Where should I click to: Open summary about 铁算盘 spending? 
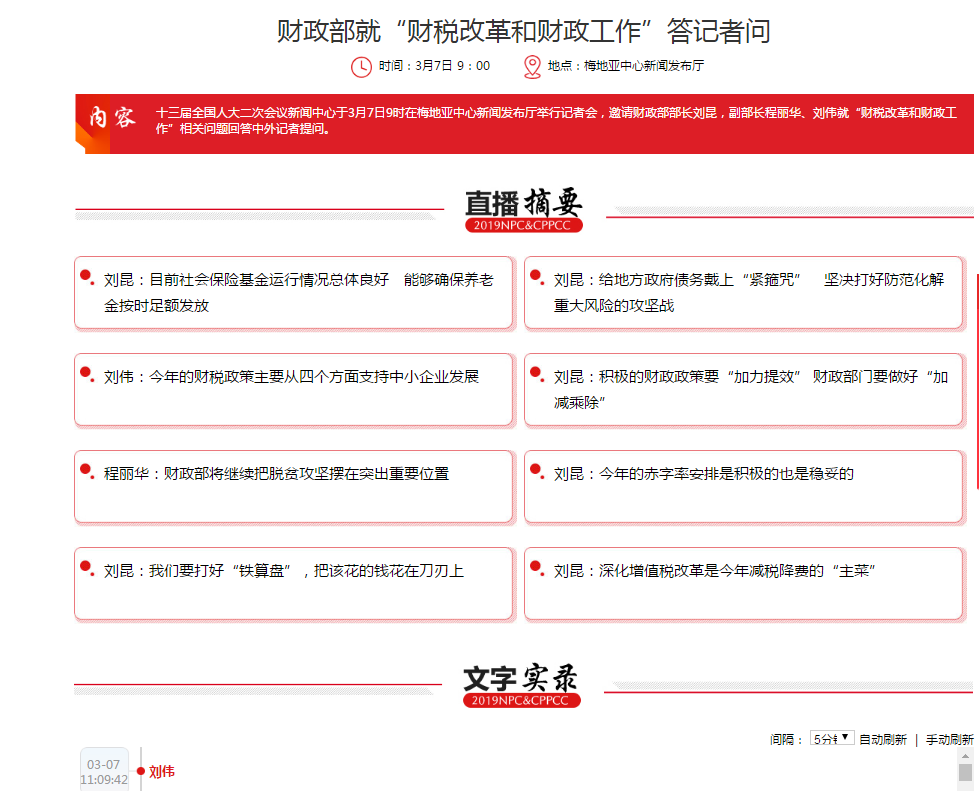click(284, 571)
